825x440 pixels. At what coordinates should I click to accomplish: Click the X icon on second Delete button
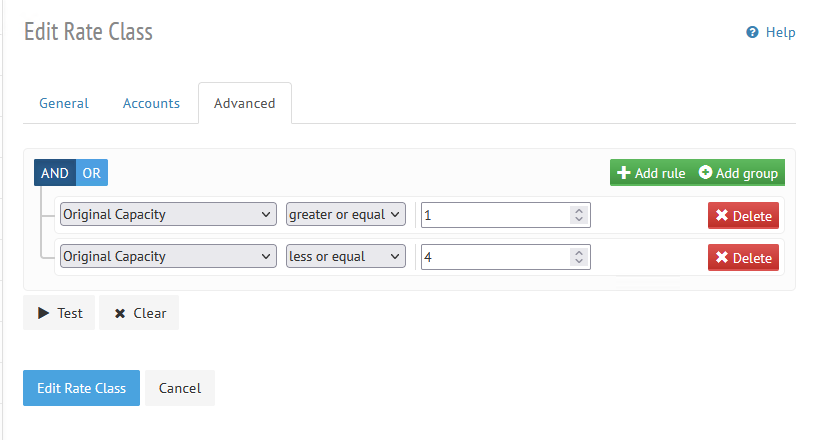pos(722,257)
